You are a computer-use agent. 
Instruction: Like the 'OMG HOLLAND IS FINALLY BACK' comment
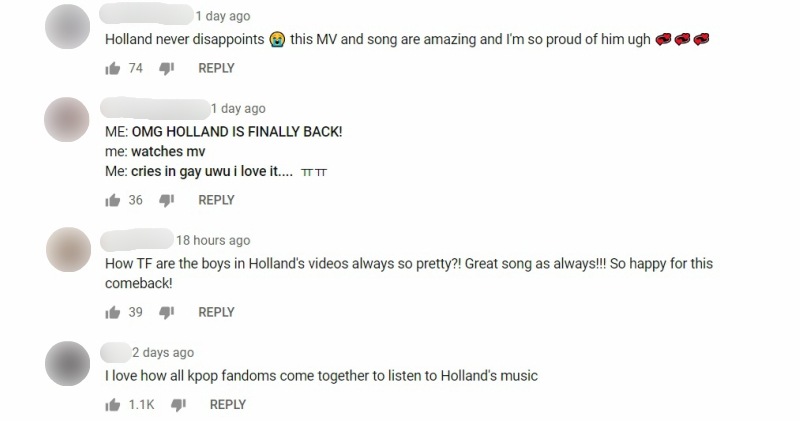112,201
